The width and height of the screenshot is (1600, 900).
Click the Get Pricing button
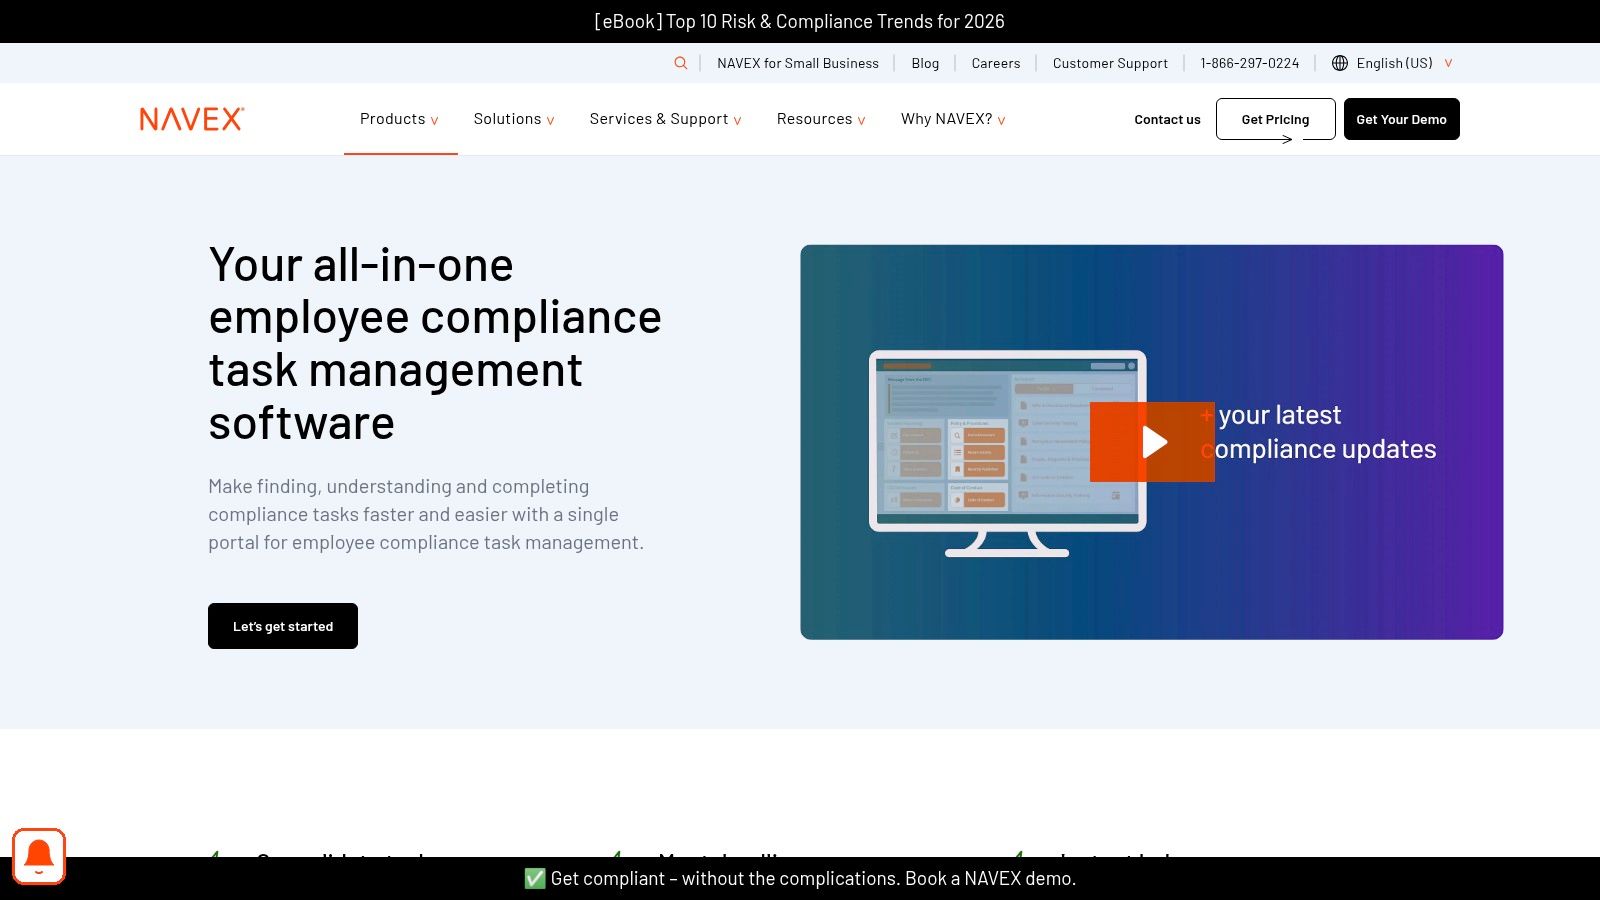tap(1275, 118)
